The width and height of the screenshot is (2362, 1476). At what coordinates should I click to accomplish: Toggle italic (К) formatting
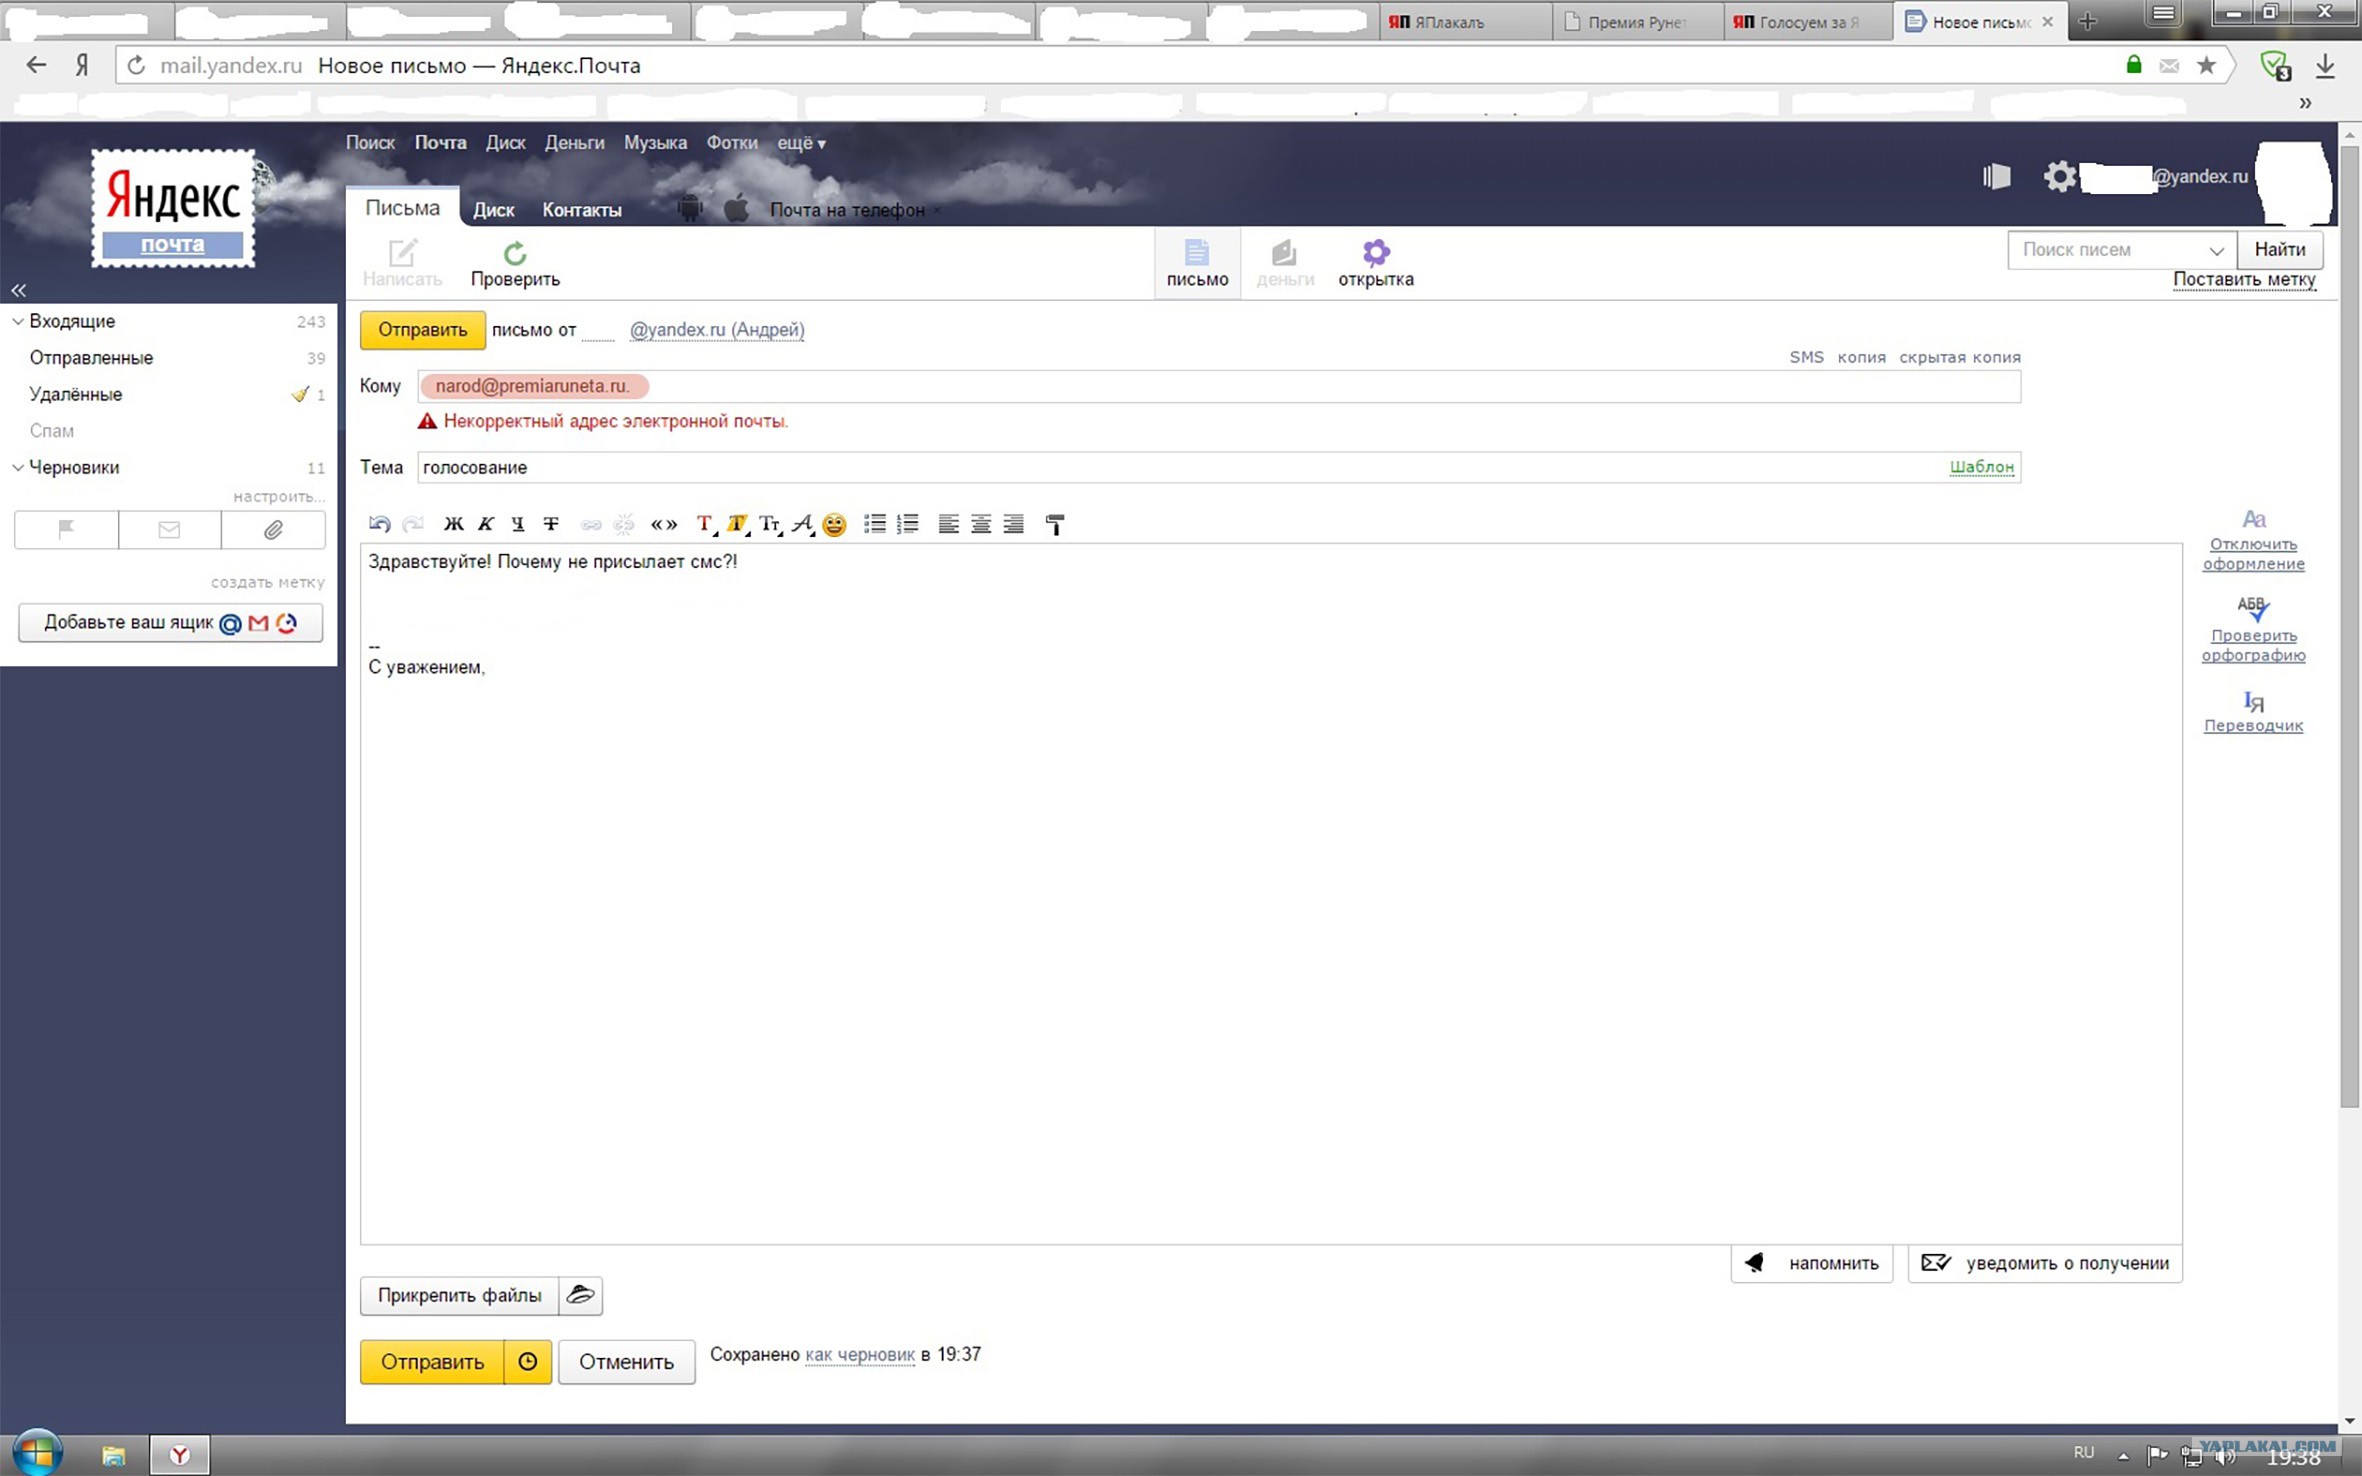485,523
